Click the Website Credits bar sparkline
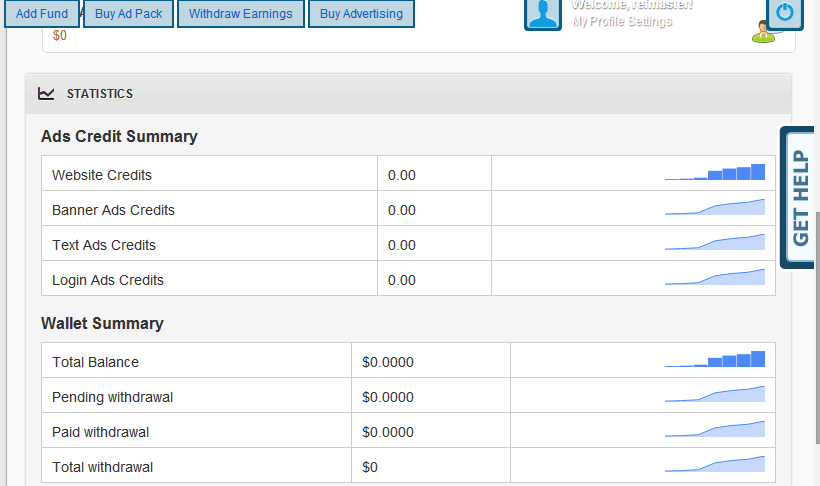 715,173
